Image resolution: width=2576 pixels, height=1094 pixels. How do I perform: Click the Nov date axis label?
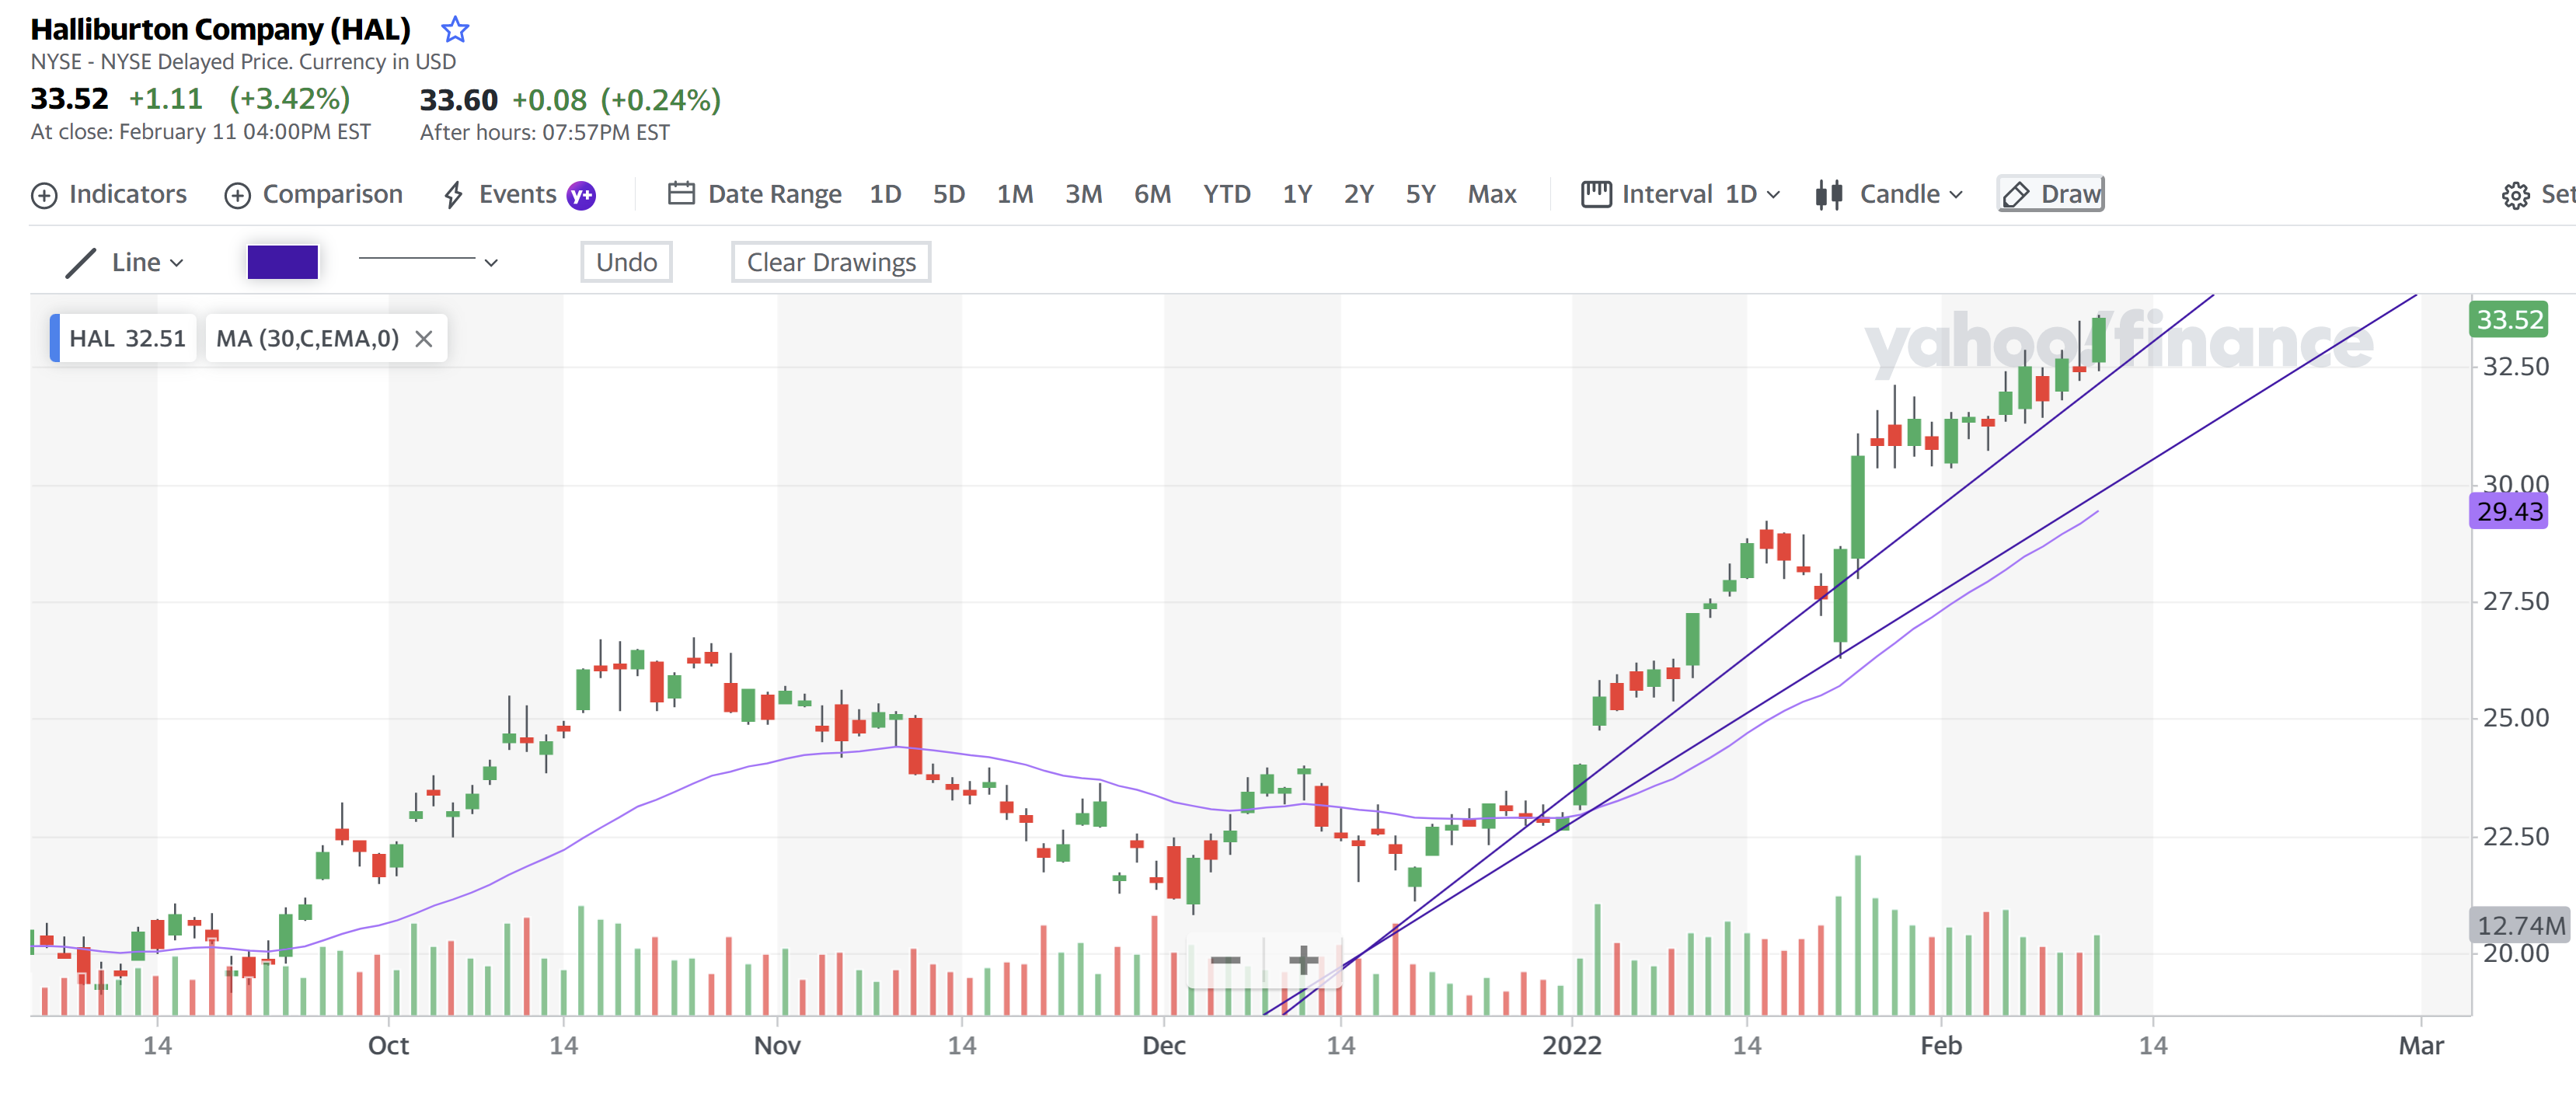[777, 1046]
